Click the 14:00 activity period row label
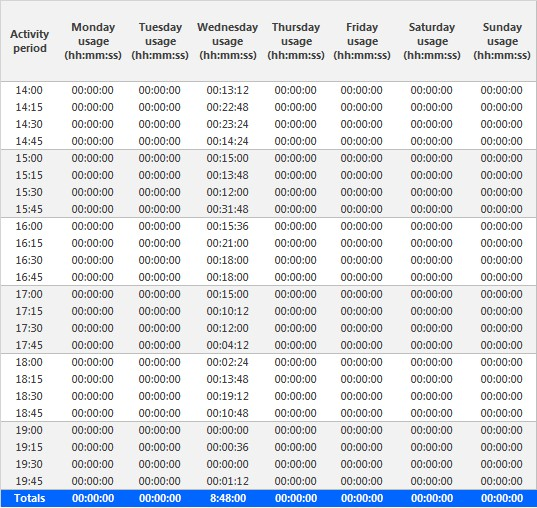 click(29, 90)
